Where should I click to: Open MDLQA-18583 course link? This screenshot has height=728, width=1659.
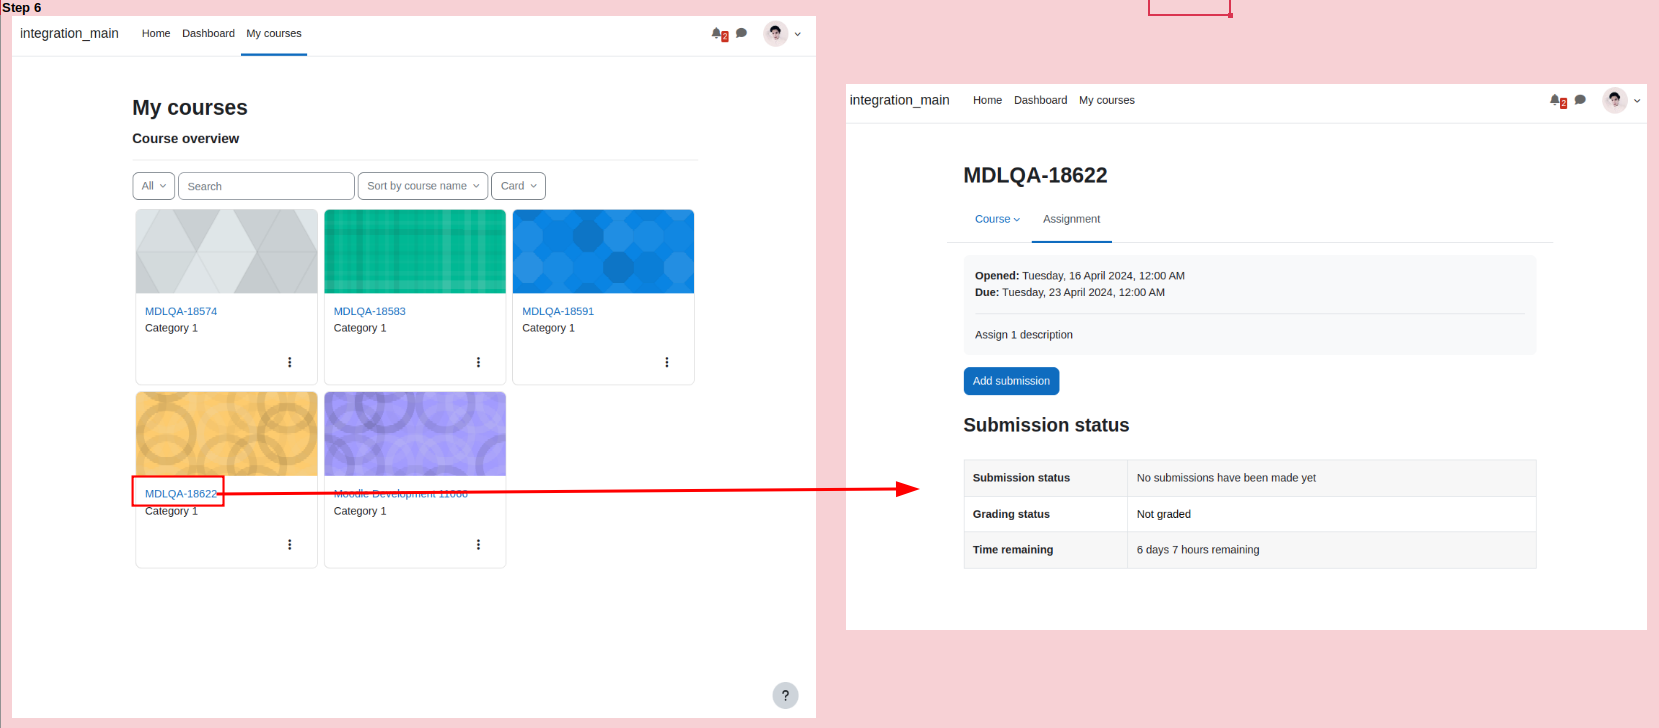[x=369, y=311]
